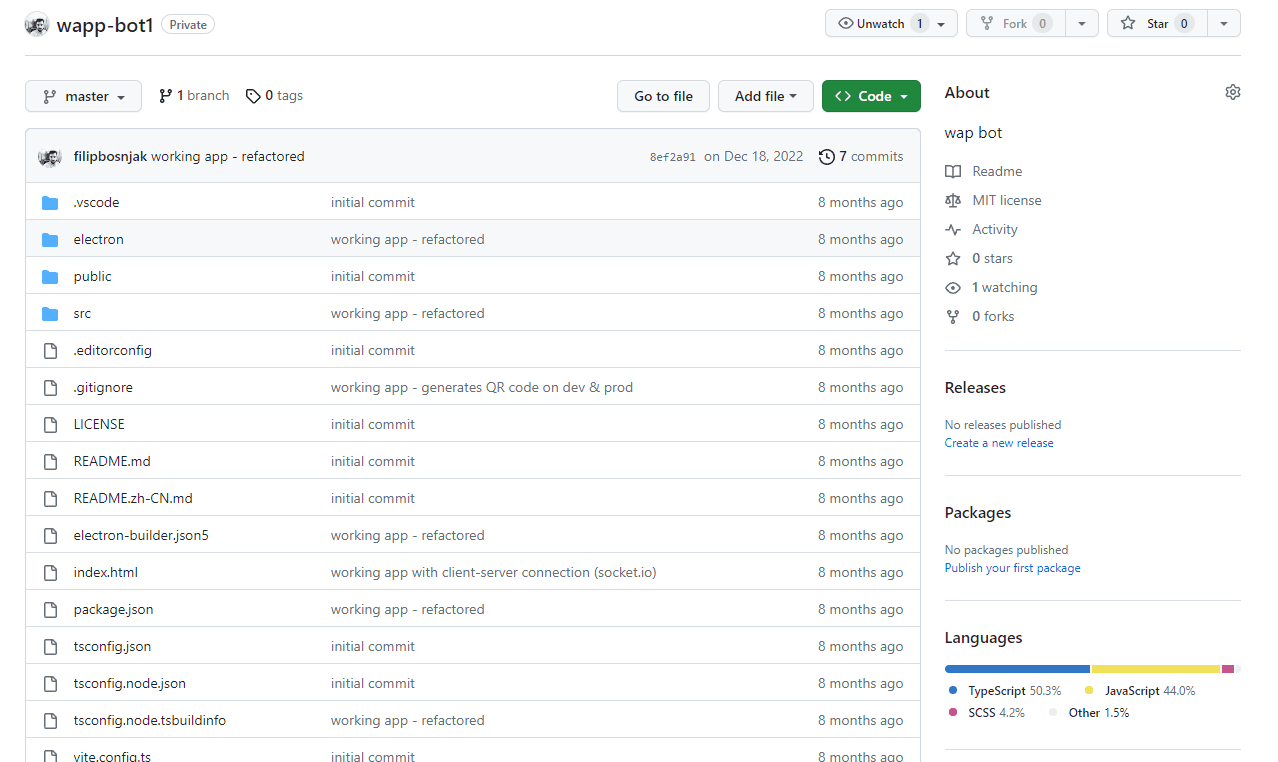
Task: Click the pink SCSS segment in language bar
Action: click(x=1228, y=669)
